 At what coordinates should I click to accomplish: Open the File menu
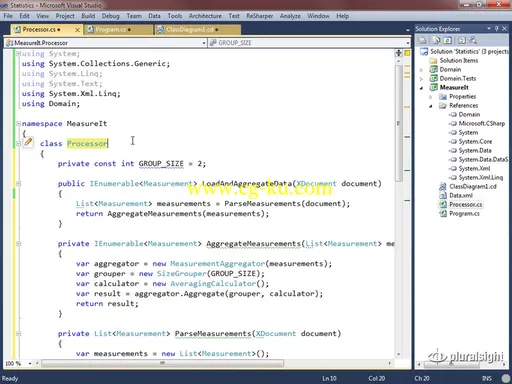(x=8, y=16)
